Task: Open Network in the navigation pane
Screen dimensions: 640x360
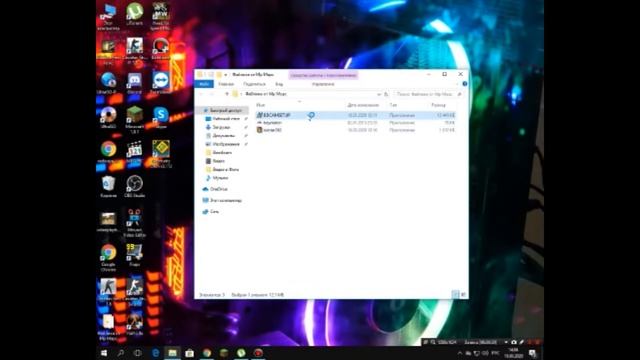Action: pyautogui.click(x=211, y=211)
